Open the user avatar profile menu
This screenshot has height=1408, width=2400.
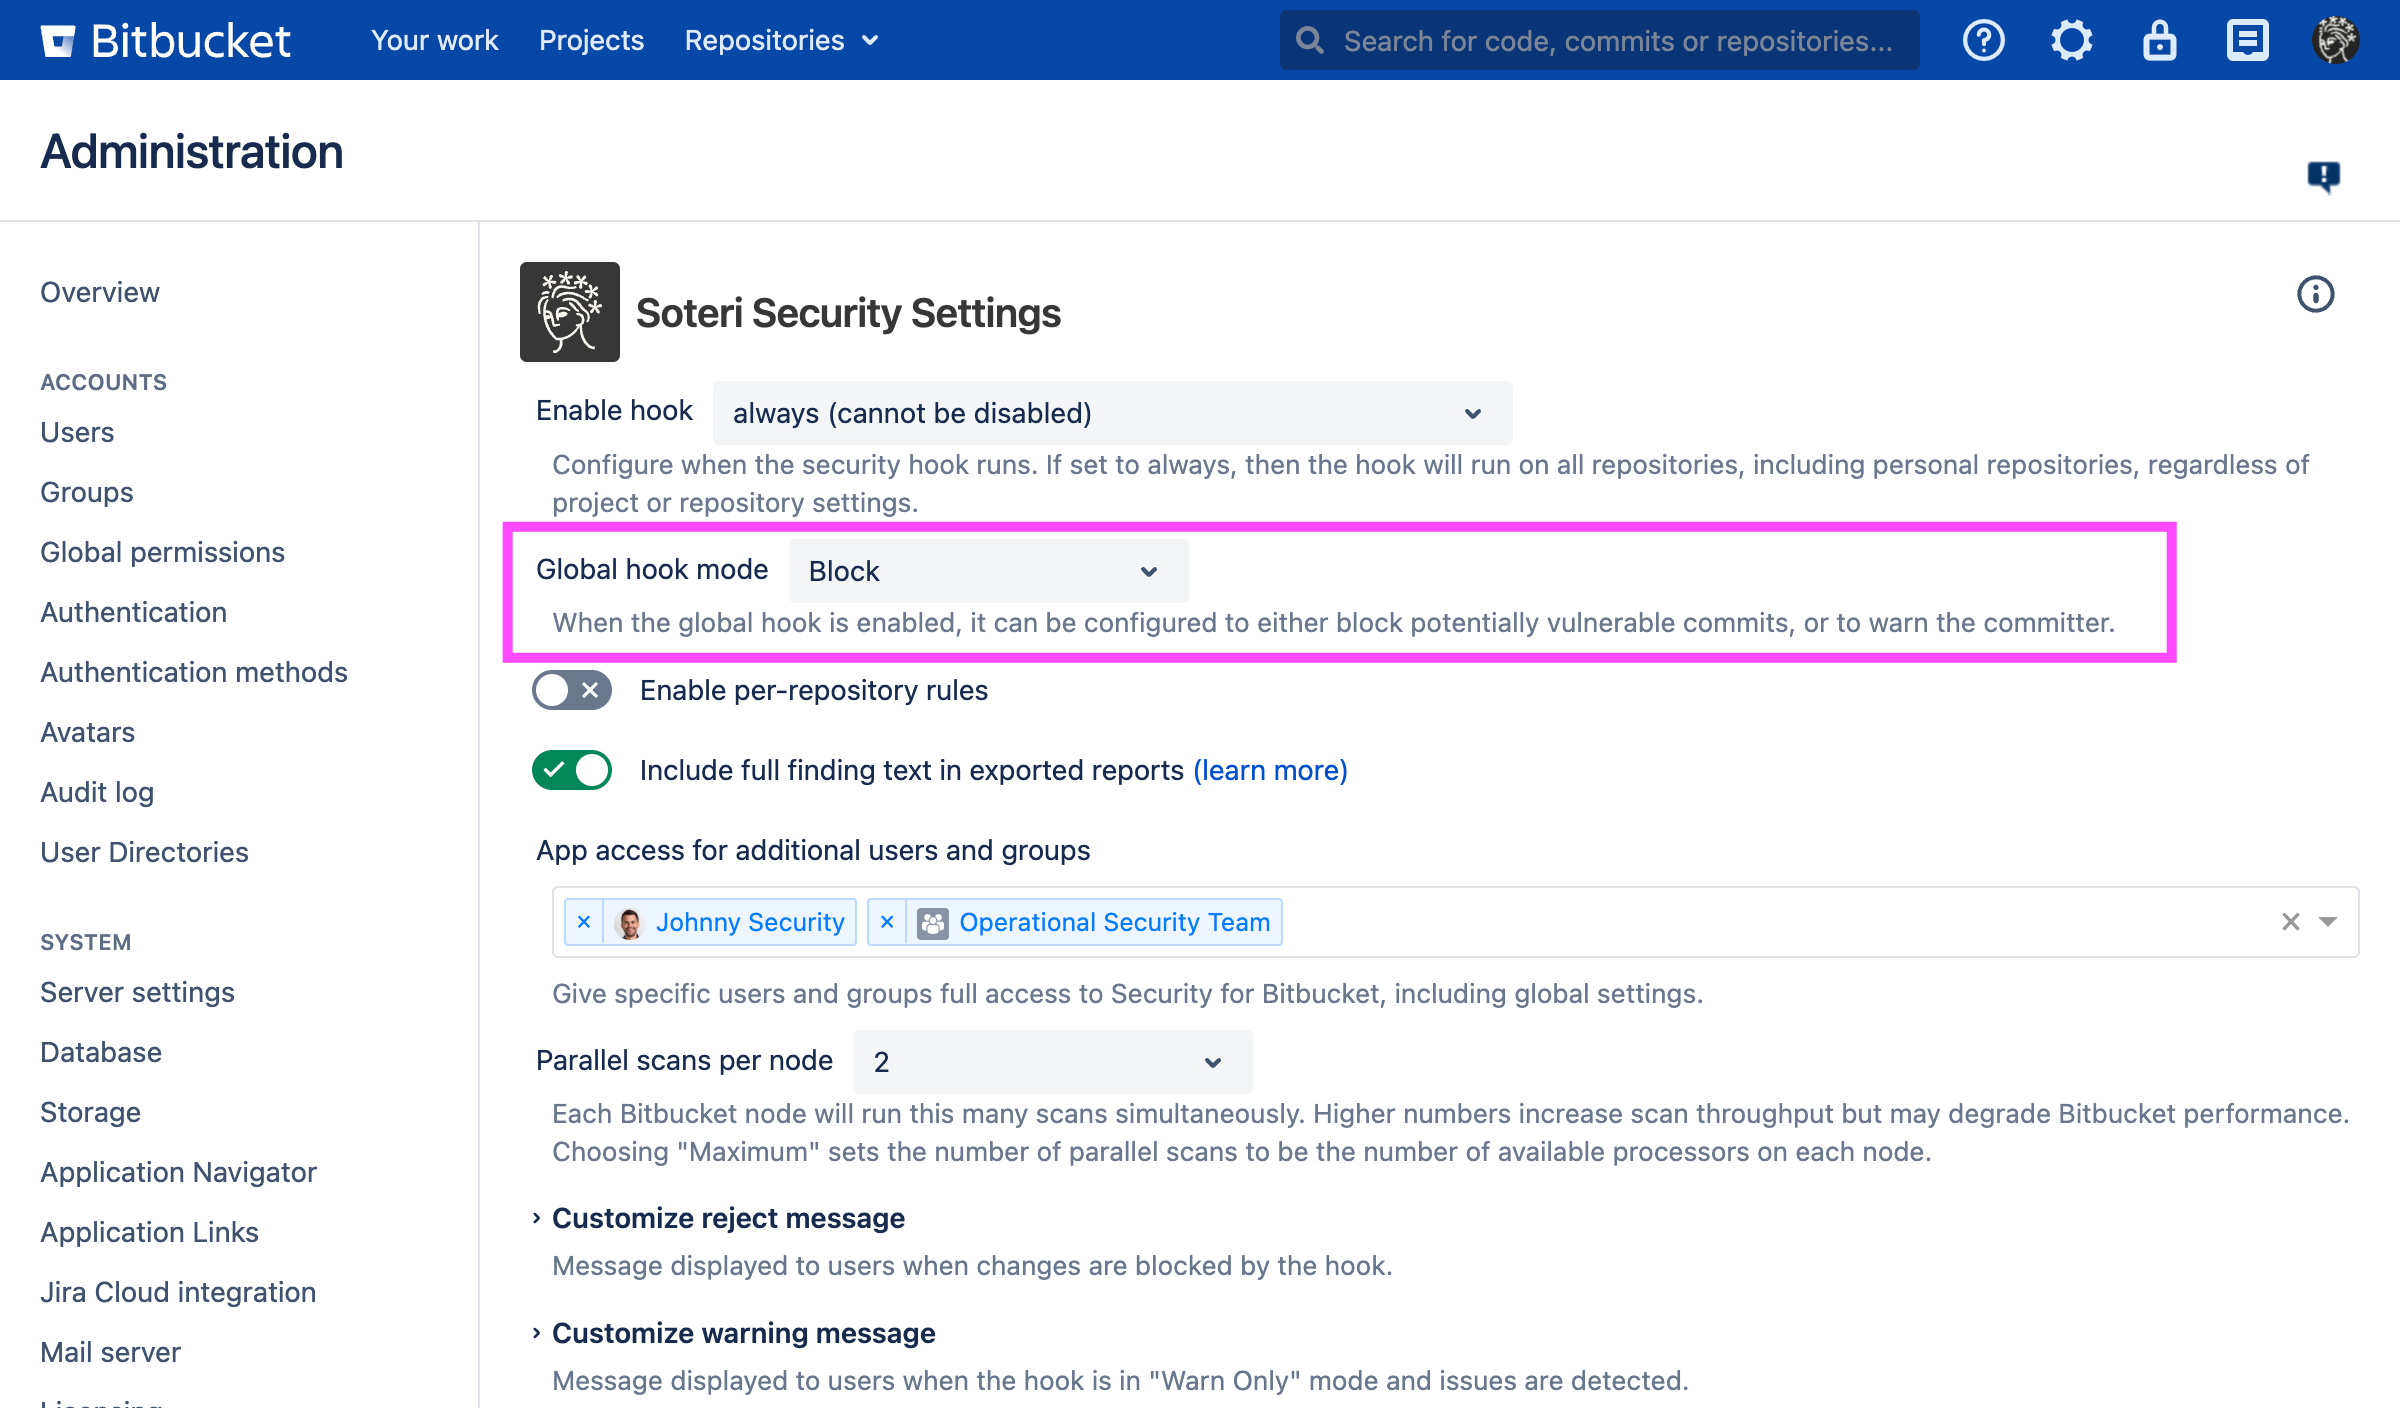click(x=2335, y=41)
